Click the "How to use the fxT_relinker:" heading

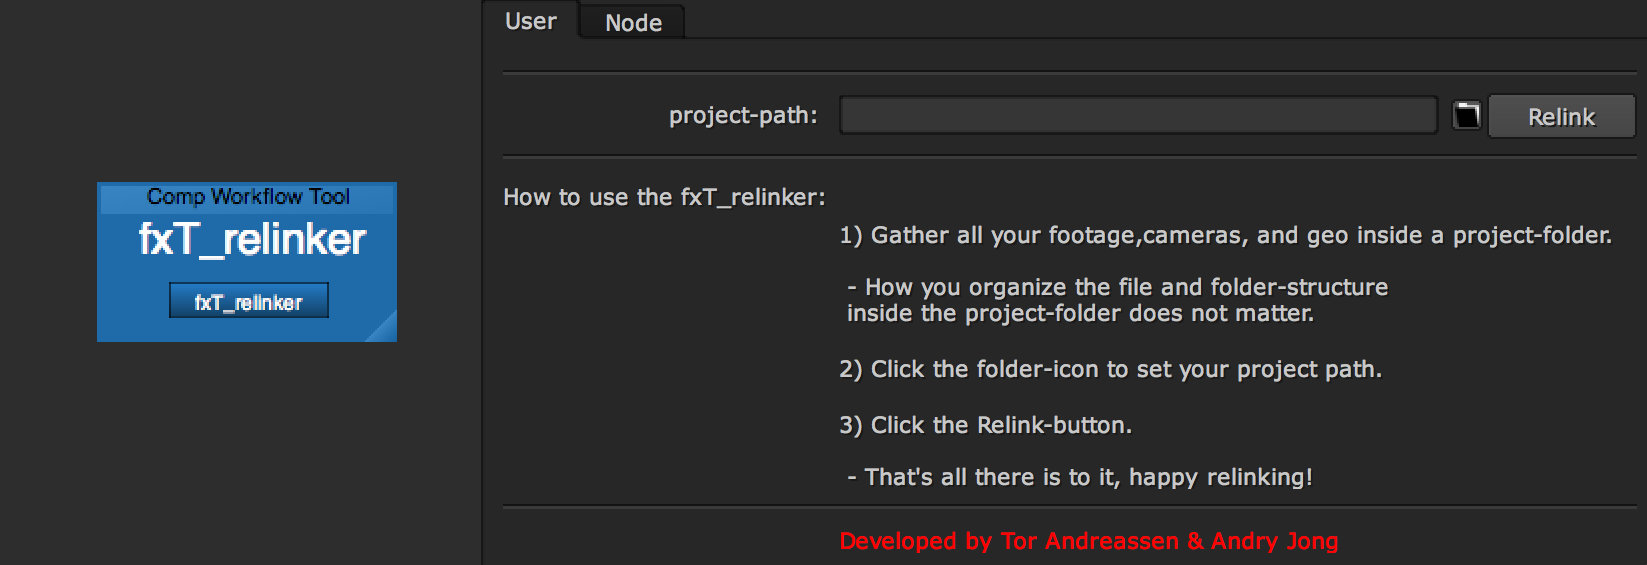tap(664, 198)
